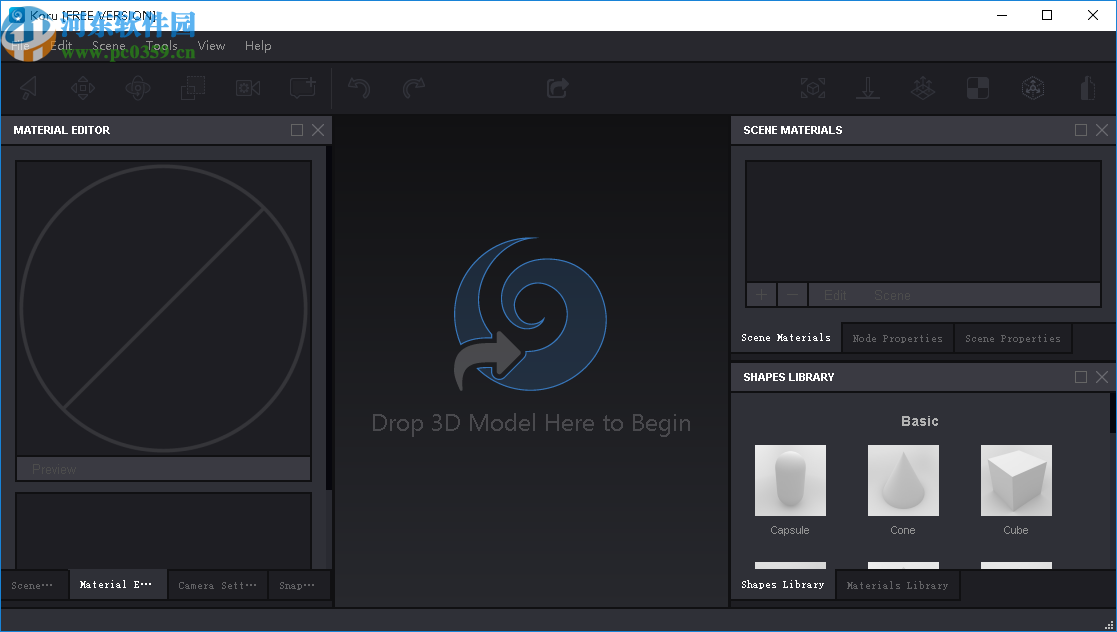The height and width of the screenshot is (632, 1117).
Task: Click the Preview button in Material Editor
Action: [163, 469]
